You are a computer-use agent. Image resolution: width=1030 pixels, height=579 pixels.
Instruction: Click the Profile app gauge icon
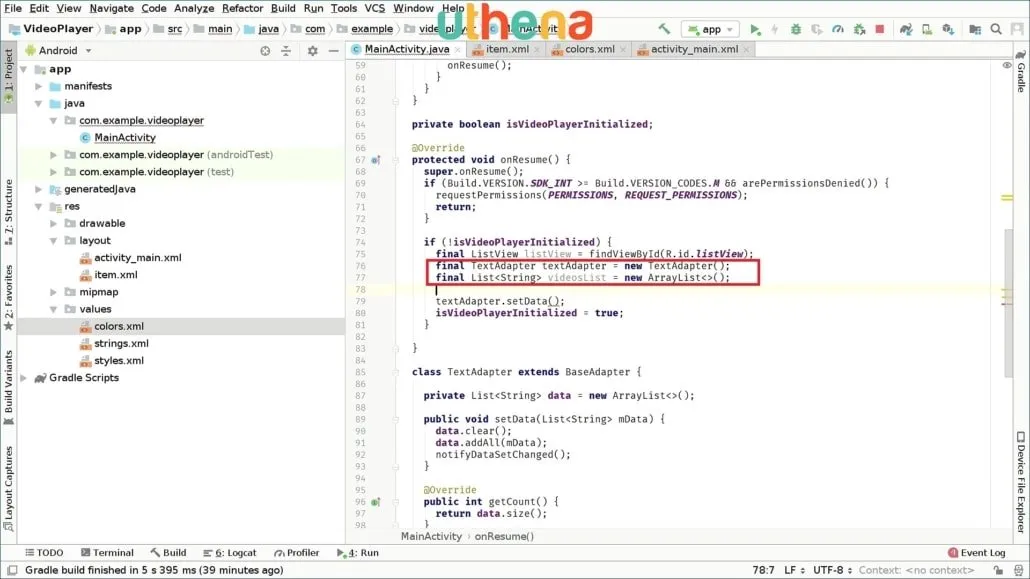click(838, 30)
